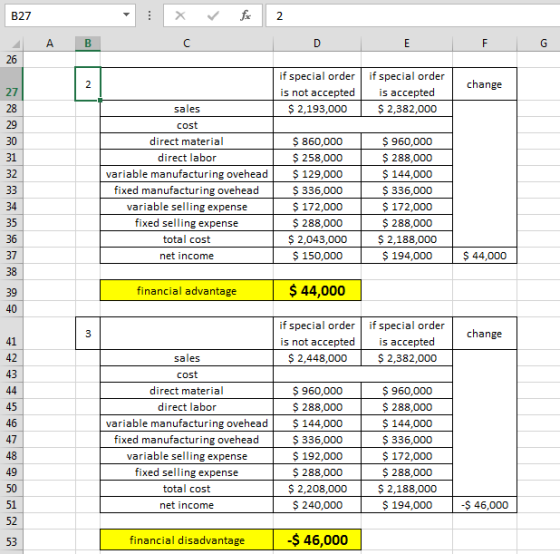
Task: Select column A header
Action: (50, 44)
